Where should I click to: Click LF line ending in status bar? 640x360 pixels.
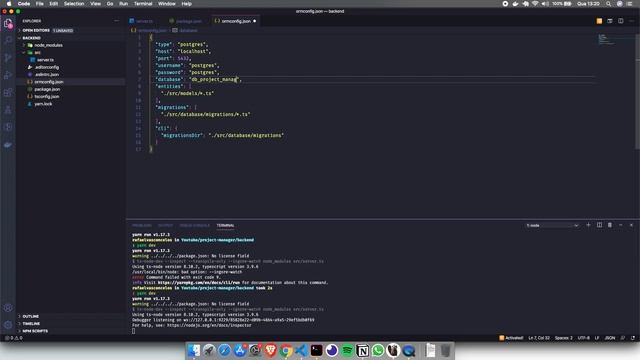[x=597, y=338]
